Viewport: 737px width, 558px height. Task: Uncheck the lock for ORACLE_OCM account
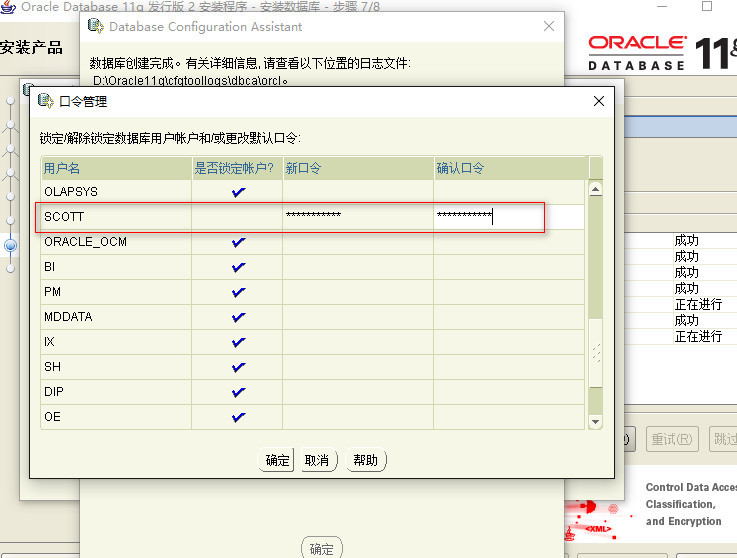pyautogui.click(x=238, y=242)
